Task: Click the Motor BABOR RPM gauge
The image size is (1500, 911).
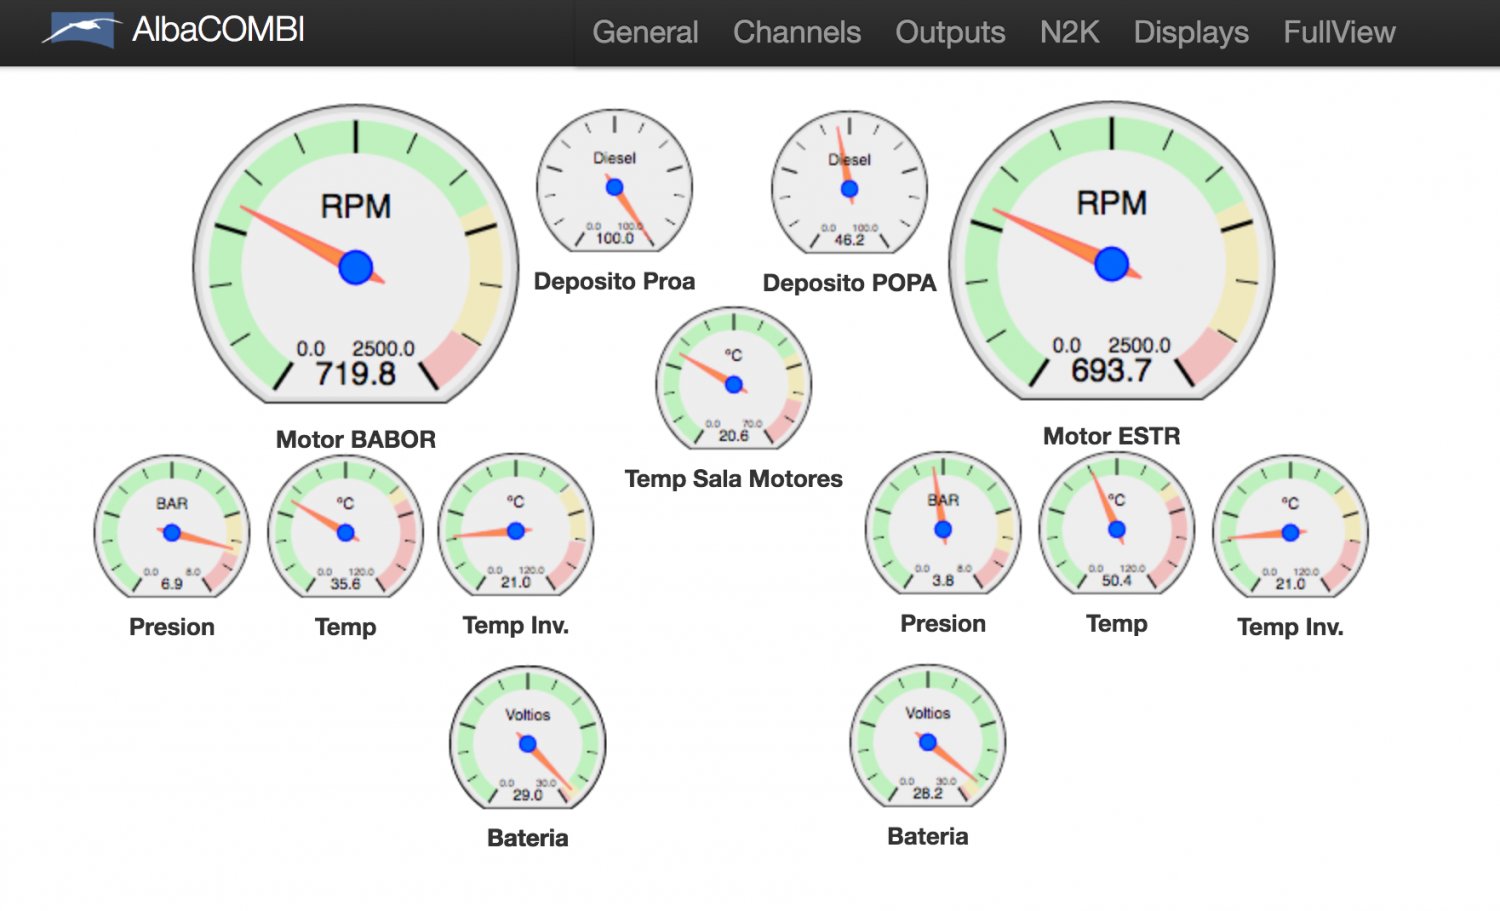Action: [x=356, y=255]
